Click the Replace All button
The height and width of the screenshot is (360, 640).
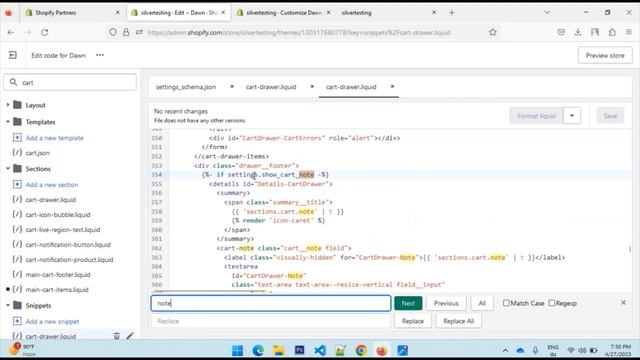pos(458,321)
